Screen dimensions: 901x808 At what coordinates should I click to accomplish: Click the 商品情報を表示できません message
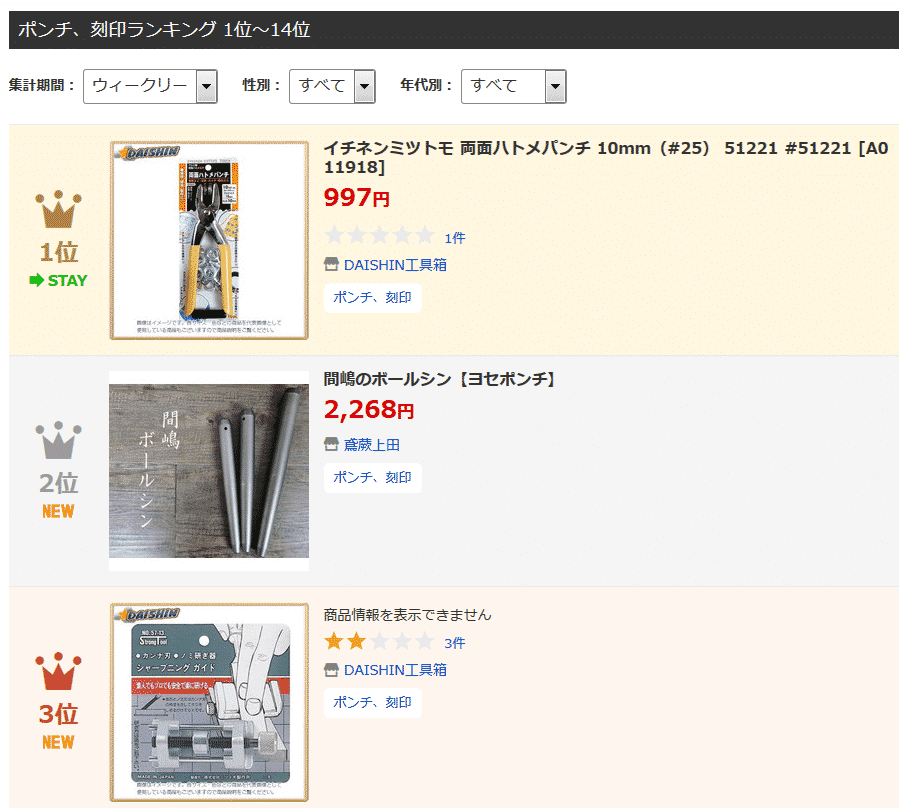(x=407, y=615)
